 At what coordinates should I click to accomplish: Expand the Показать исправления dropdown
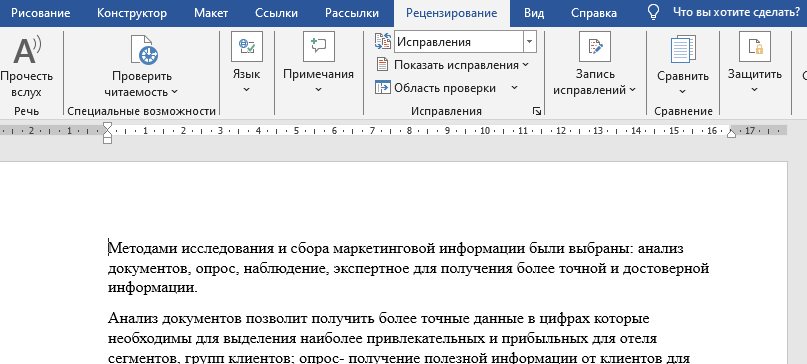click(525, 65)
